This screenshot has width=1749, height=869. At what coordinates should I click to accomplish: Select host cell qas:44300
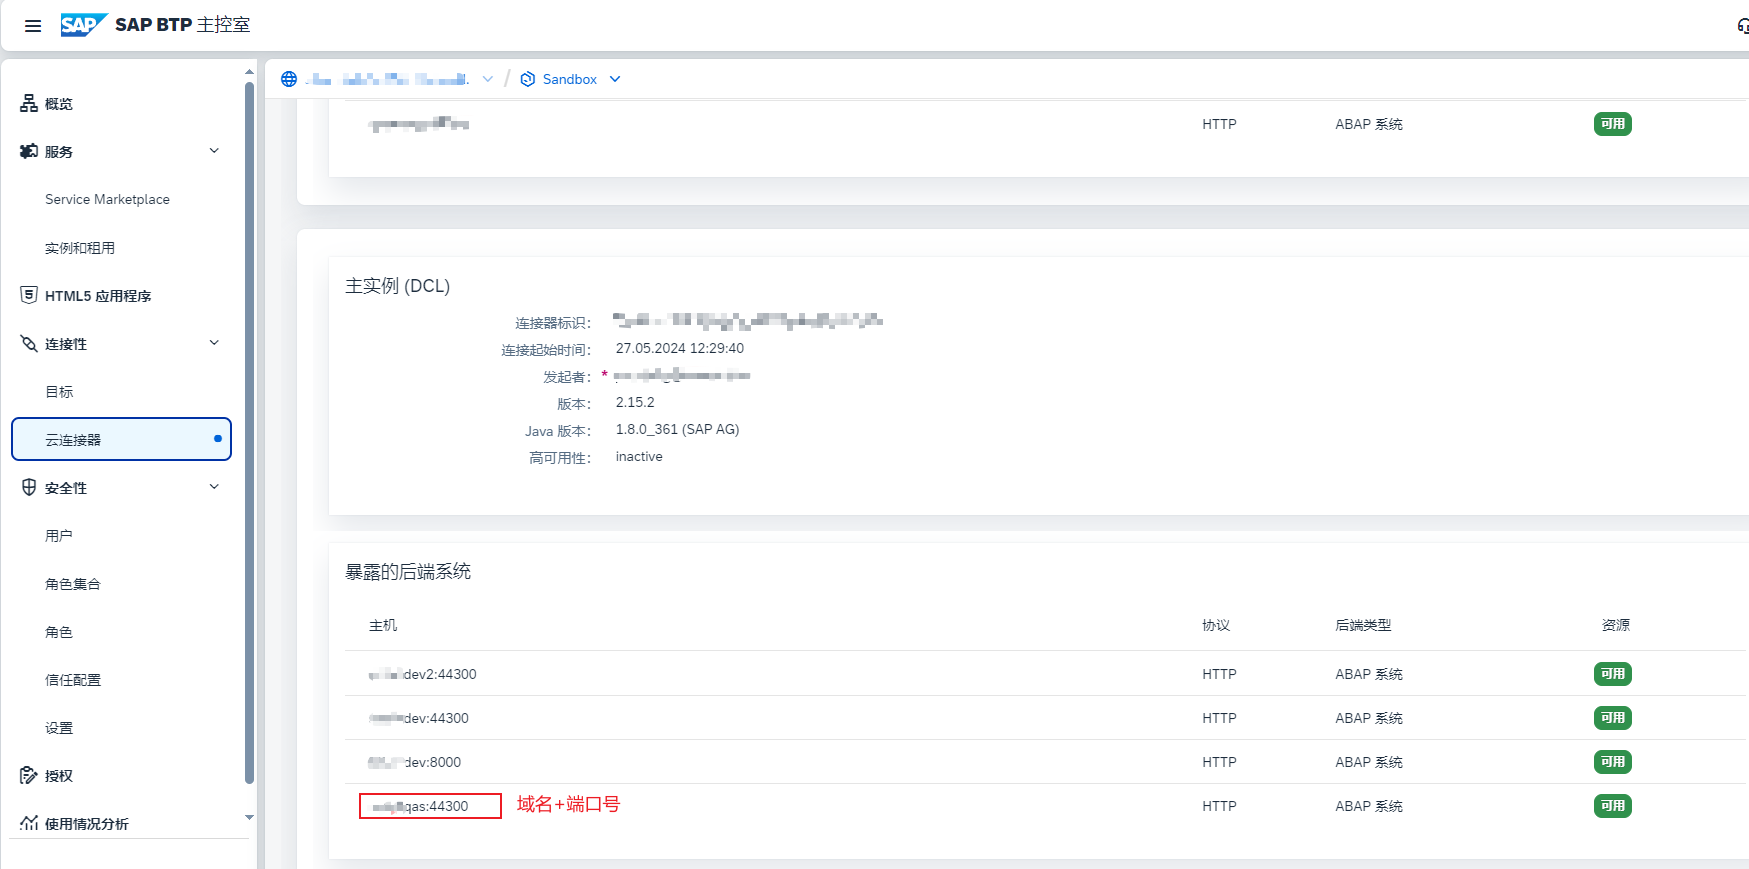(420, 806)
